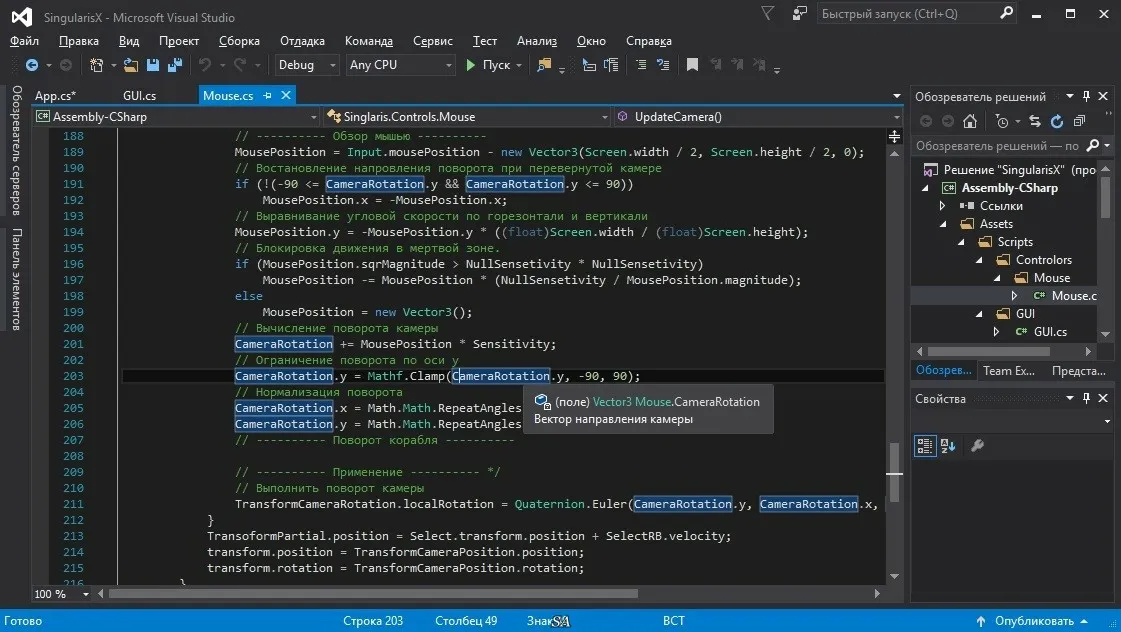Toggle alphabetical sorting in Properties panel

tap(948, 445)
